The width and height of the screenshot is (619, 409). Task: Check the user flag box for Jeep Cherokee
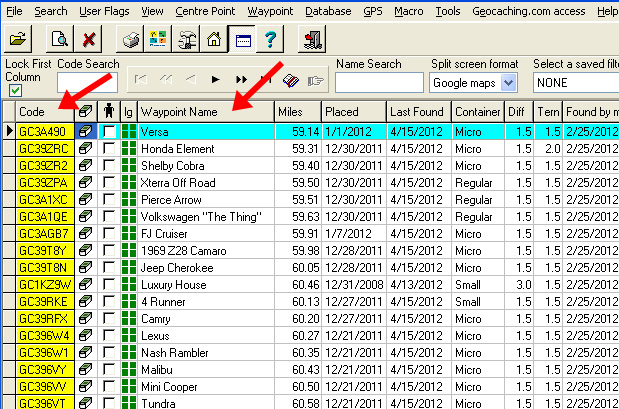[x=109, y=268]
